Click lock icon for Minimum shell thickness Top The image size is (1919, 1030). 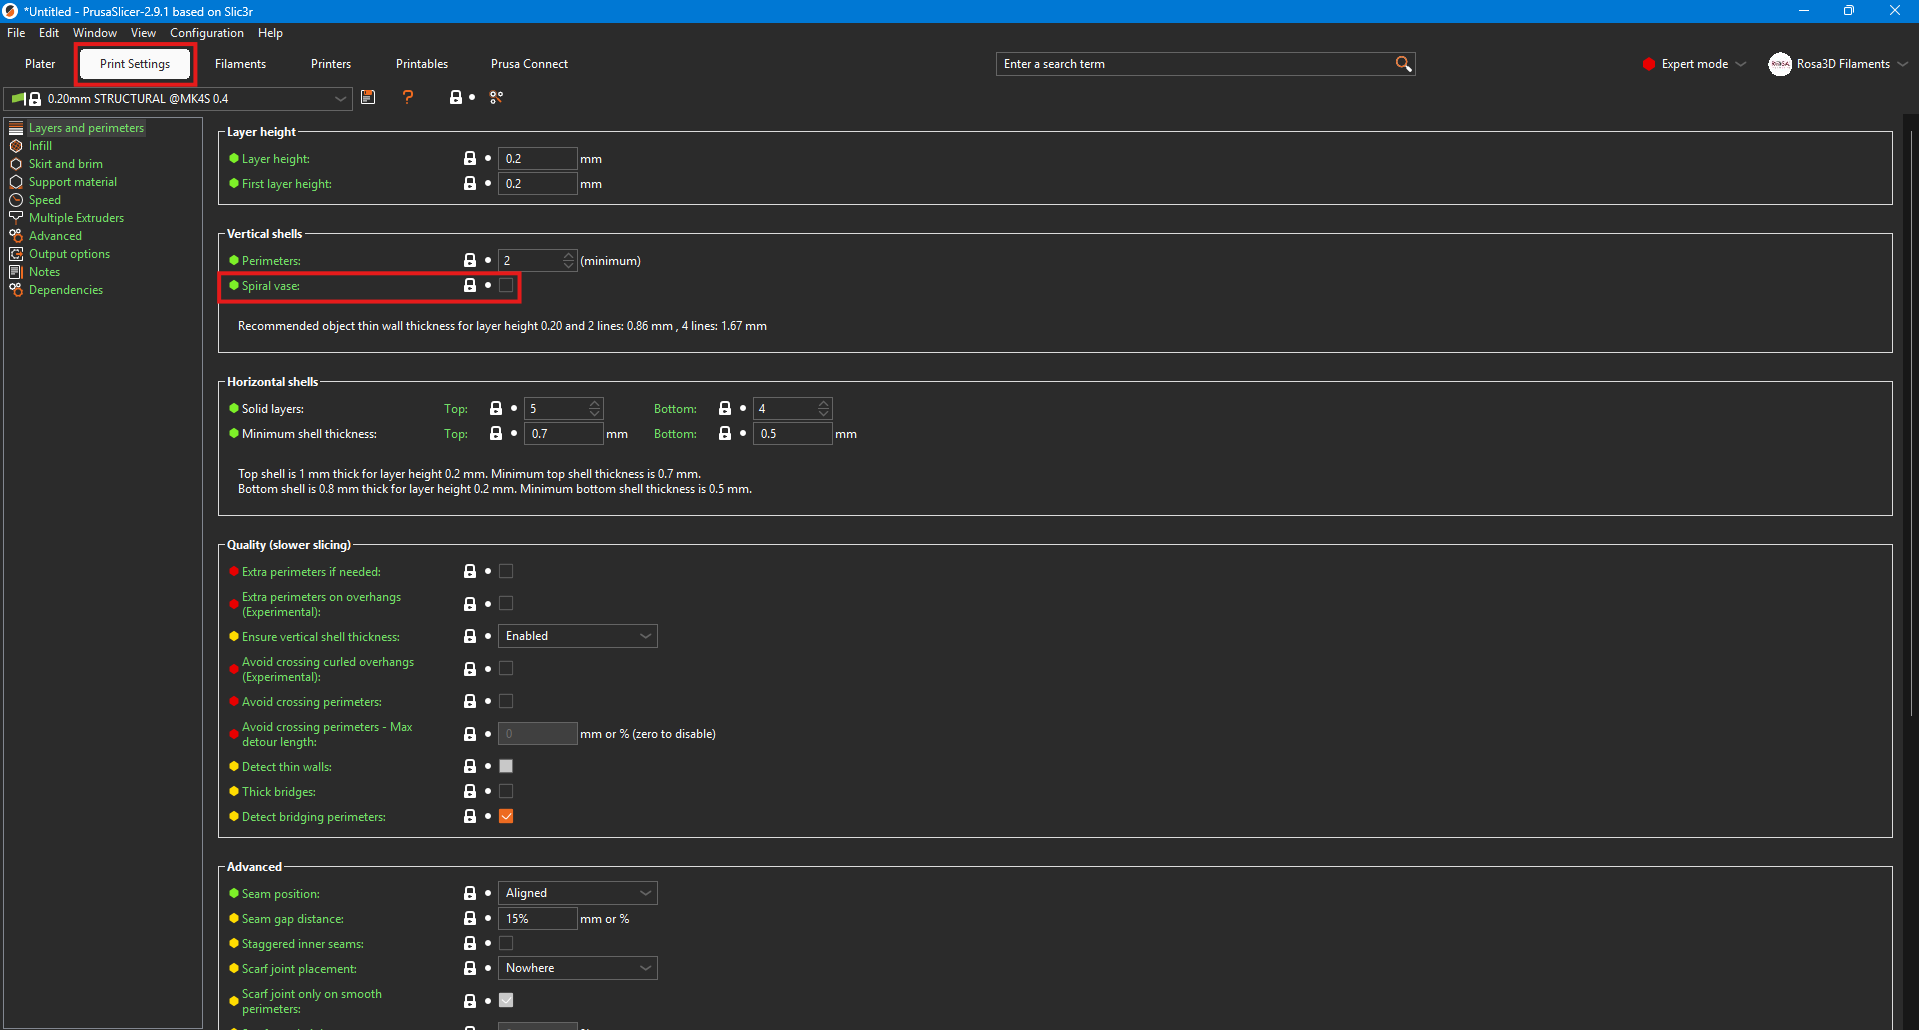pyautogui.click(x=496, y=433)
